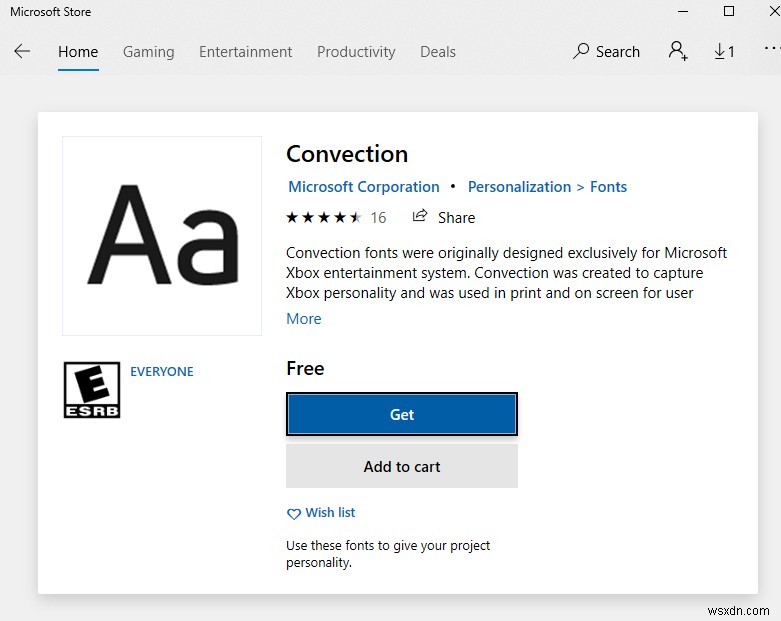Click the Convection Aa font thumbnail

point(162,236)
